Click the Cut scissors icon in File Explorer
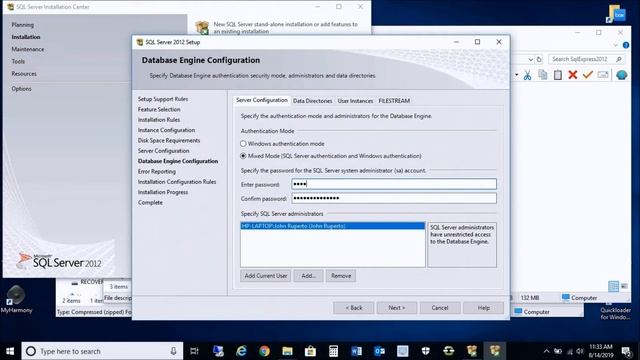Viewport: 640px width, 360px height. click(527, 75)
